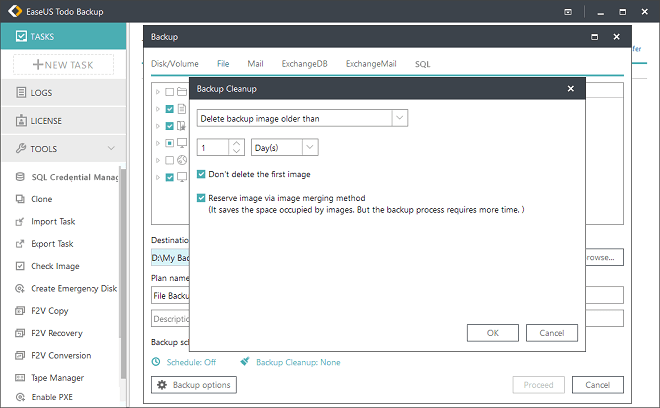The height and width of the screenshot is (408, 660).
Task: Click the Tools wrench icon
Action: 21,148
